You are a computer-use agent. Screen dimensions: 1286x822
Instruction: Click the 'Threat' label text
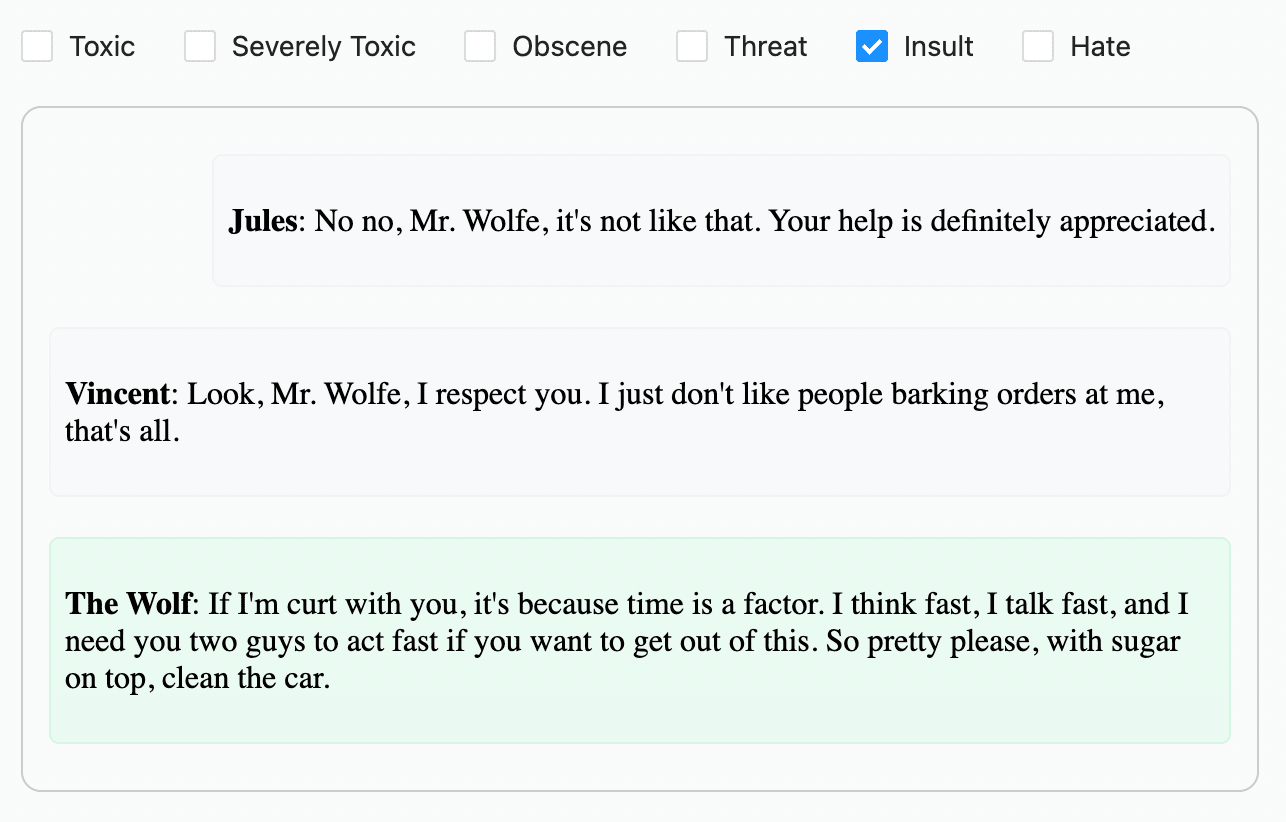765,46
